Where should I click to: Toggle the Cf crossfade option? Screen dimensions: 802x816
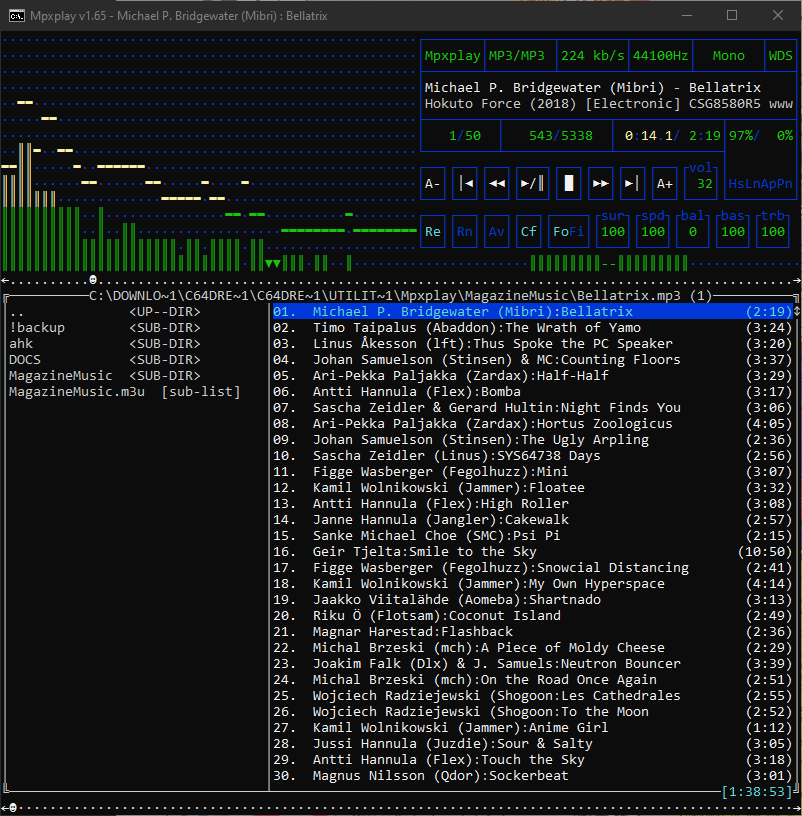tap(529, 232)
